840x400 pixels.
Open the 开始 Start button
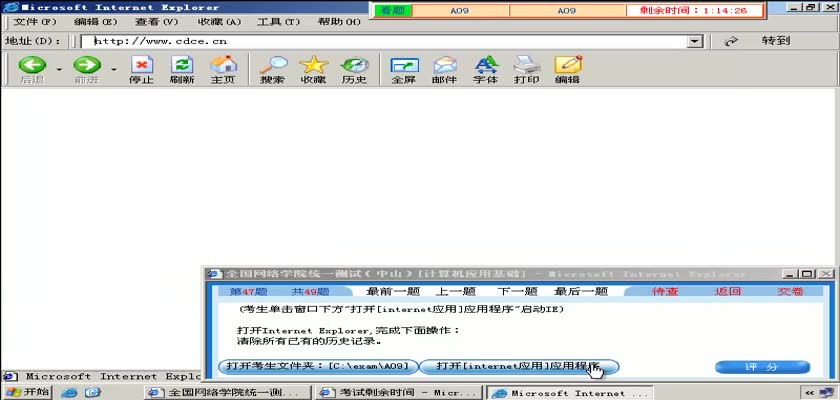tap(27, 392)
